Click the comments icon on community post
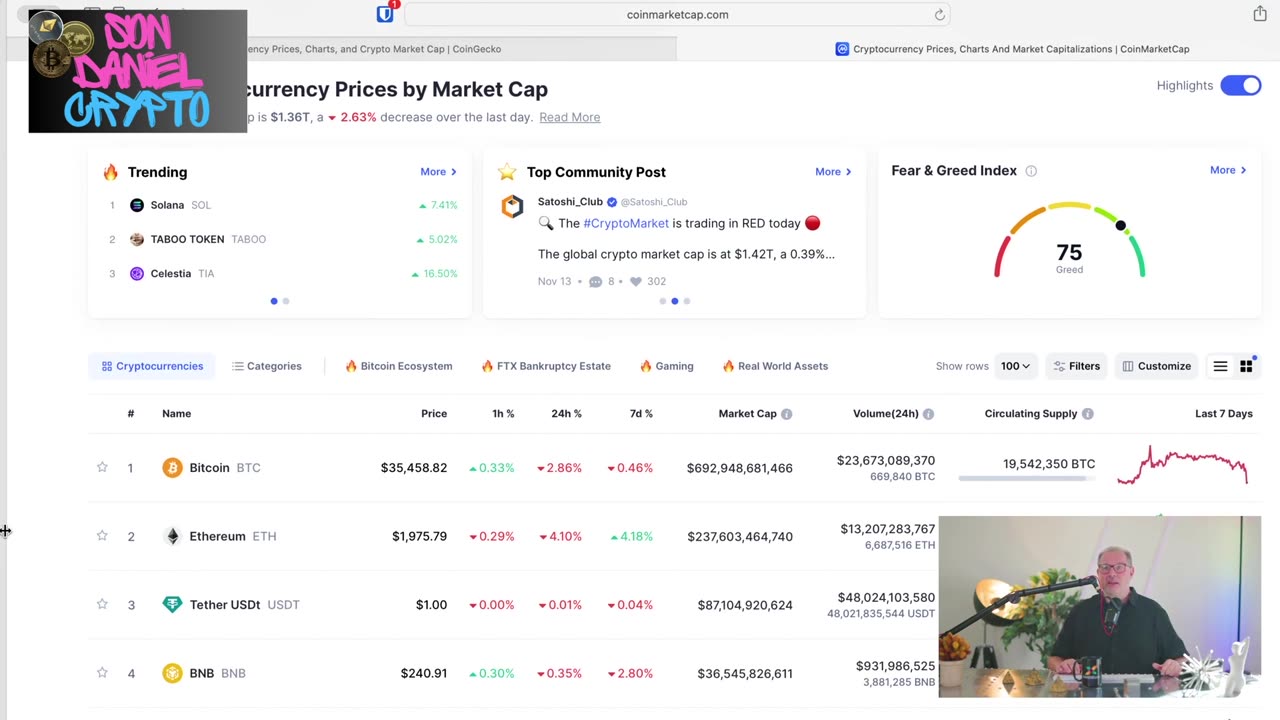 [x=596, y=282]
